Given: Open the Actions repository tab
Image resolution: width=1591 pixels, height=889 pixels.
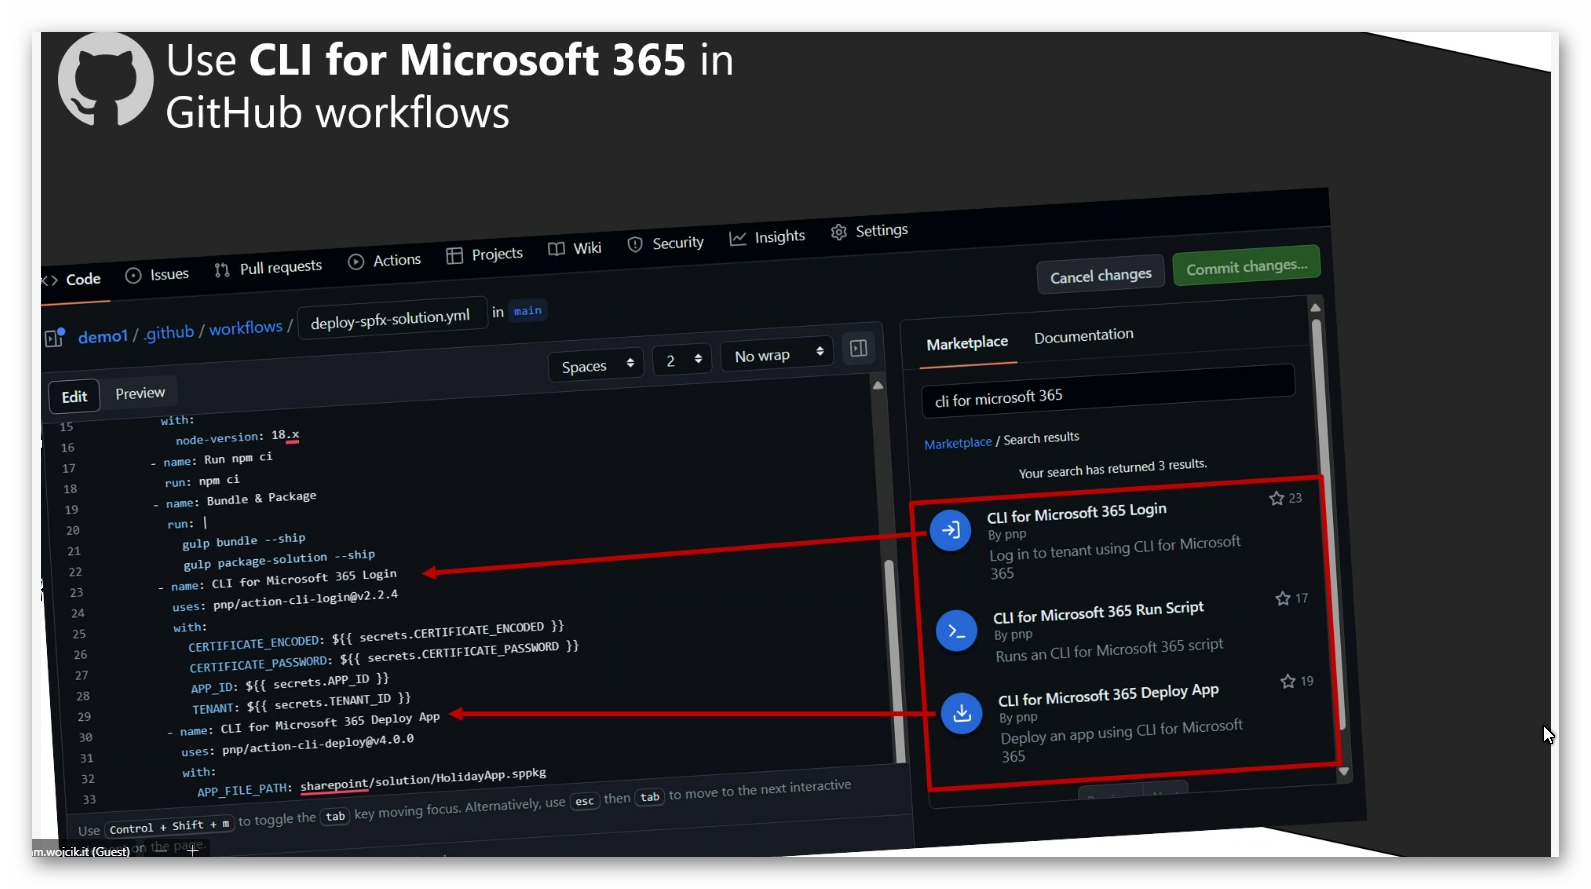Looking at the screenshot, I should pyautogui.click(x=385, y=261).
